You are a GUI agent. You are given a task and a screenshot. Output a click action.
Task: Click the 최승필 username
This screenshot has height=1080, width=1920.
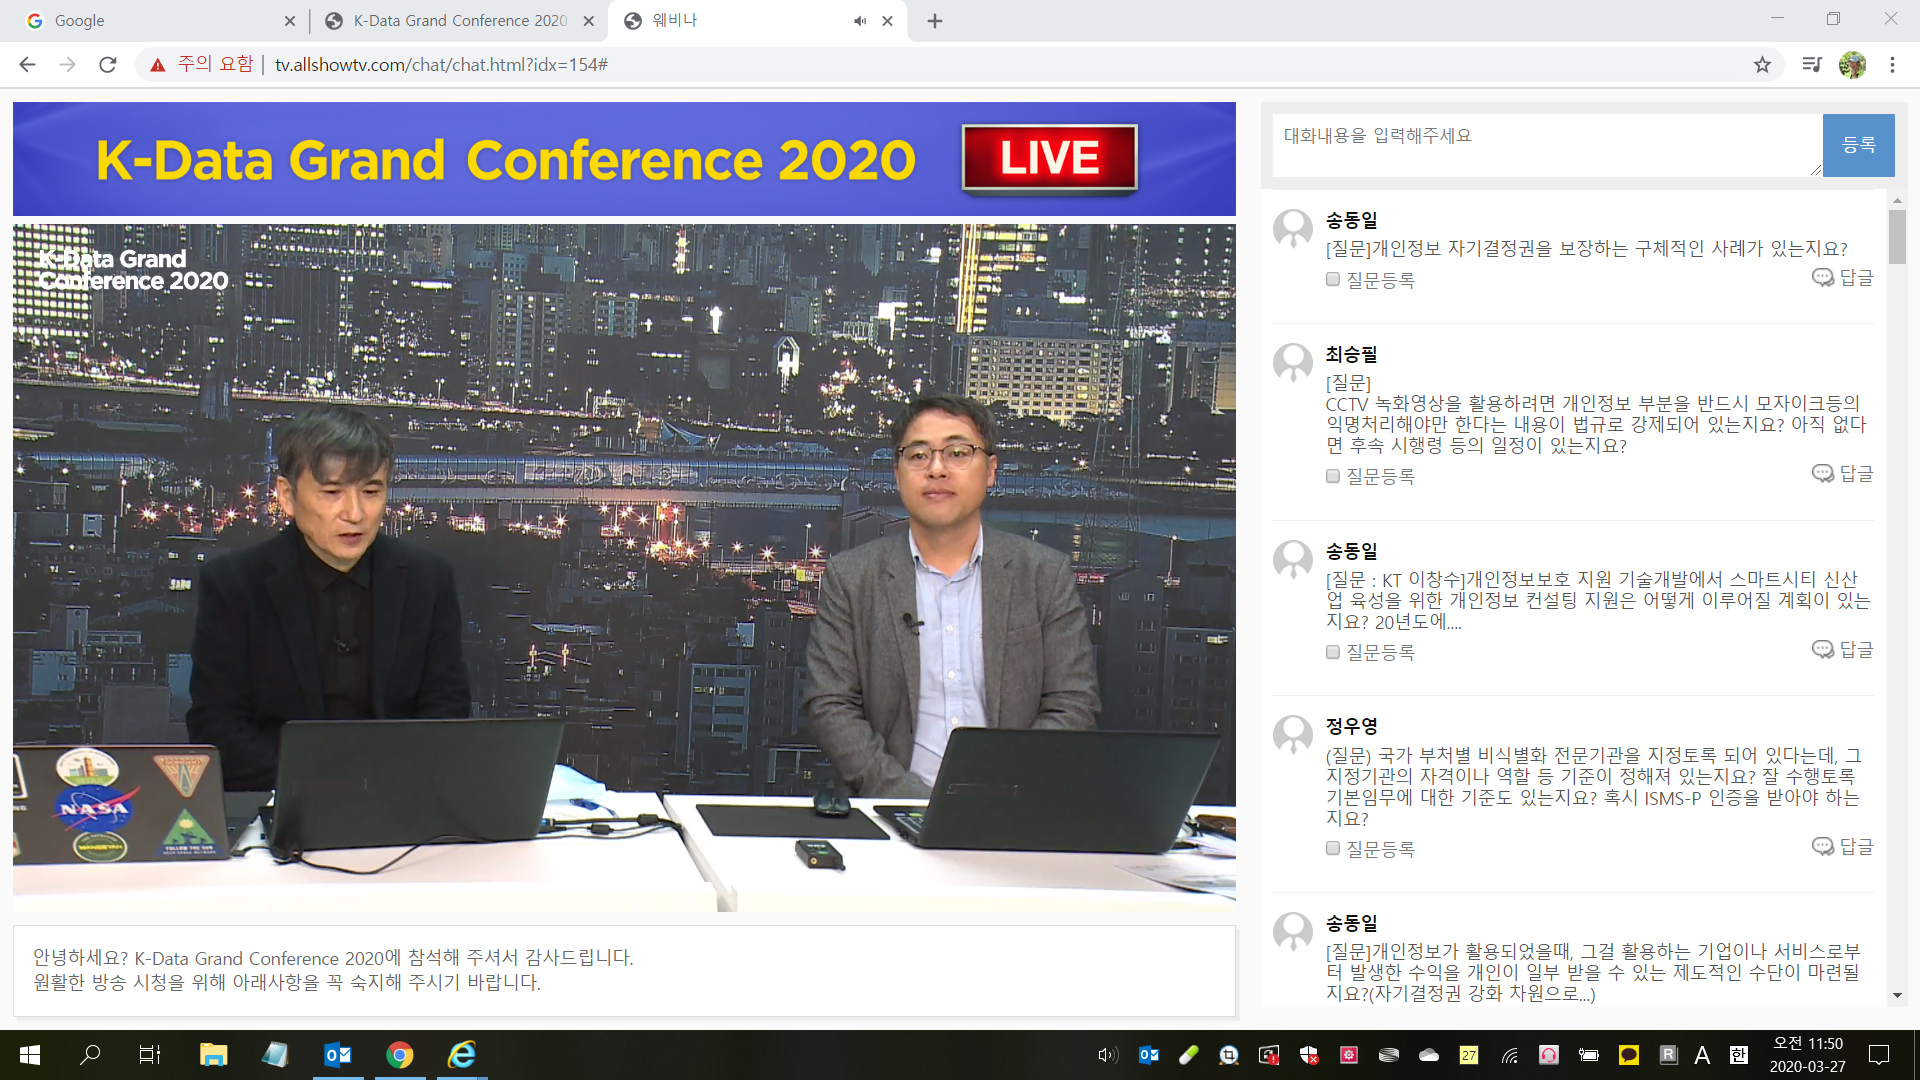click(1352, 354)
